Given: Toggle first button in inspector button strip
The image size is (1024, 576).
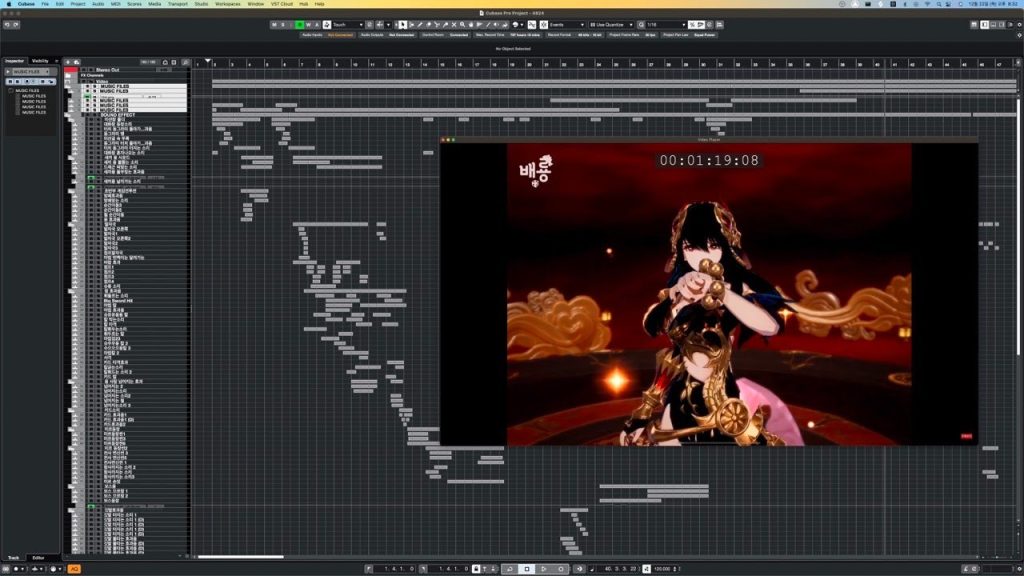Looking at the screenshot, I should pos(10,82).
